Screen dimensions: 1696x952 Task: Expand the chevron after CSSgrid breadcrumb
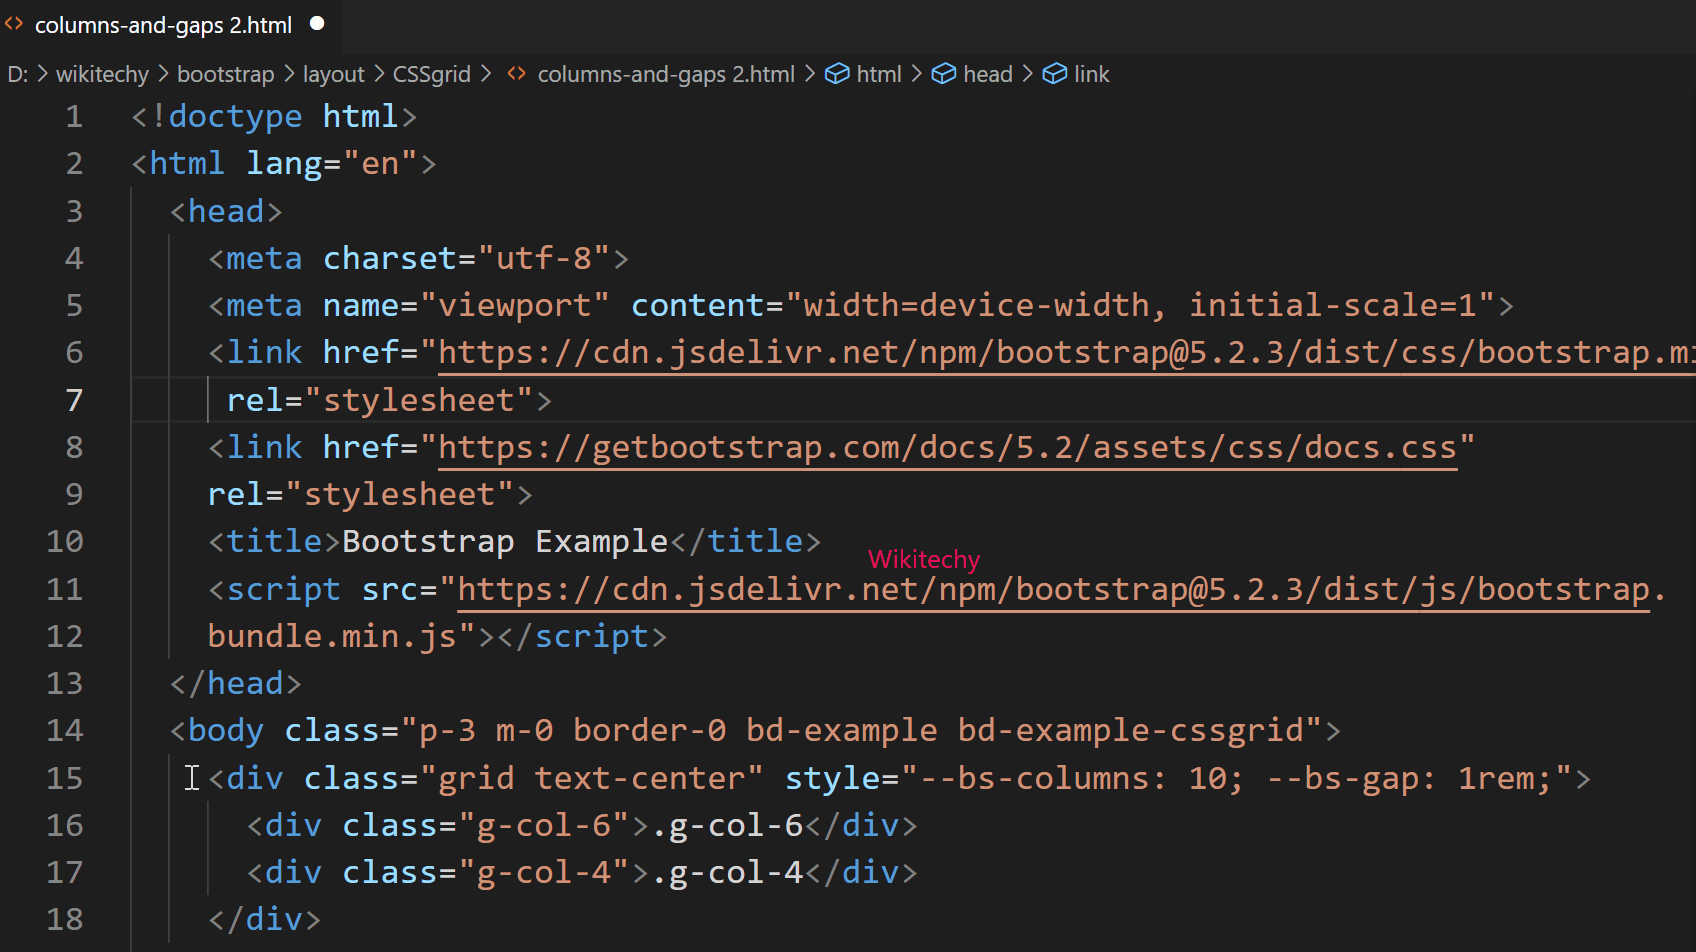pos(487,73)
